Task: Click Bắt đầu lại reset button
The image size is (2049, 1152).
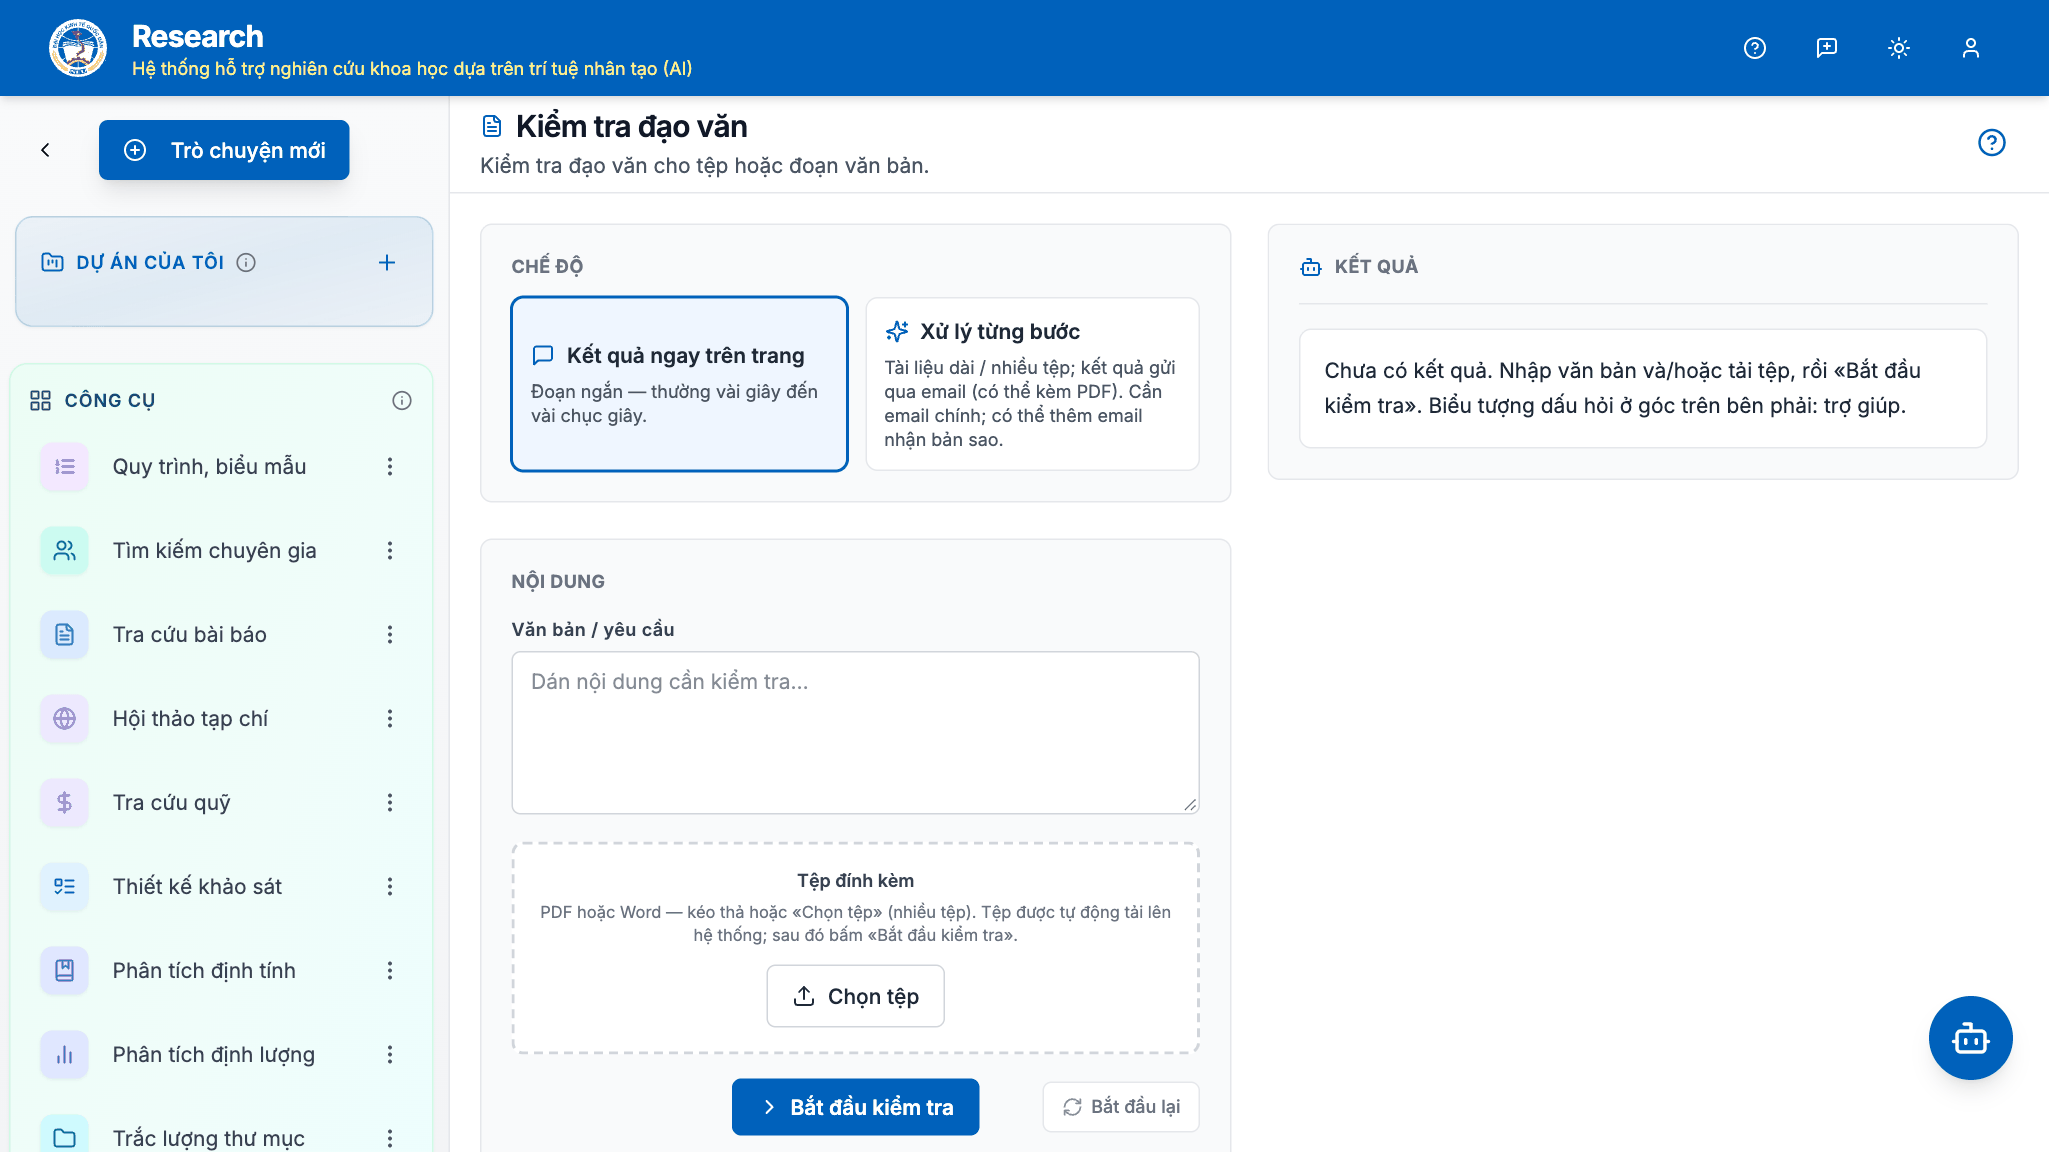Action: pos(1121,1107)
